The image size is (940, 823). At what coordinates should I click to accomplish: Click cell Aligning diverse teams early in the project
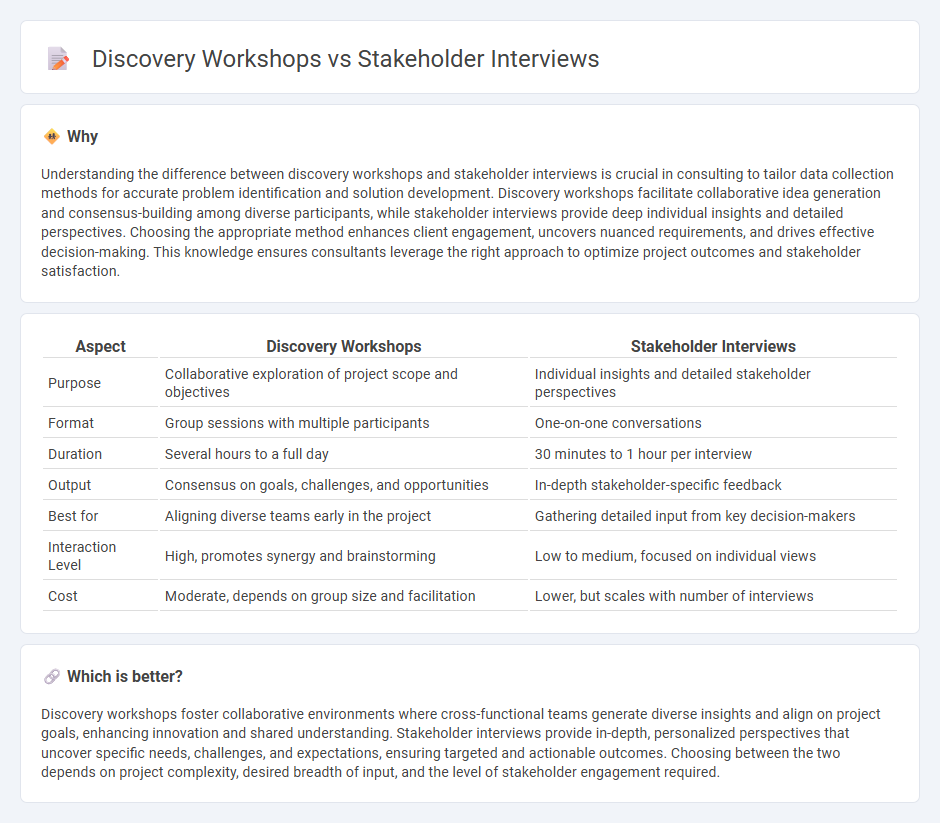coord(344,517)
